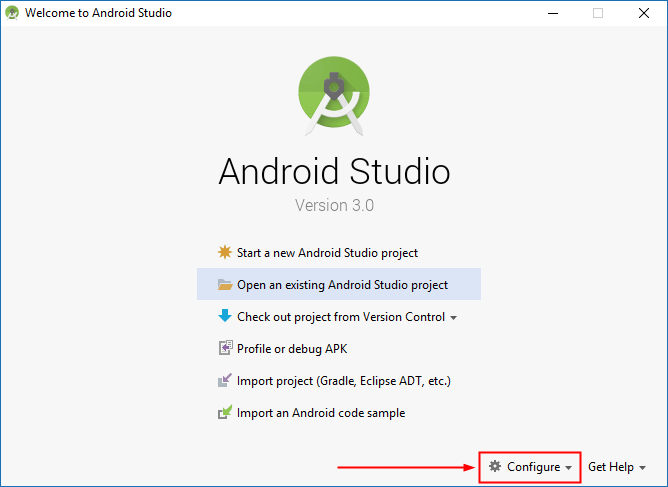The width and height of the screenshot is (668, 487).
Task: Click the Welcome to Android Studio title
Action: [x=98, y=13]
